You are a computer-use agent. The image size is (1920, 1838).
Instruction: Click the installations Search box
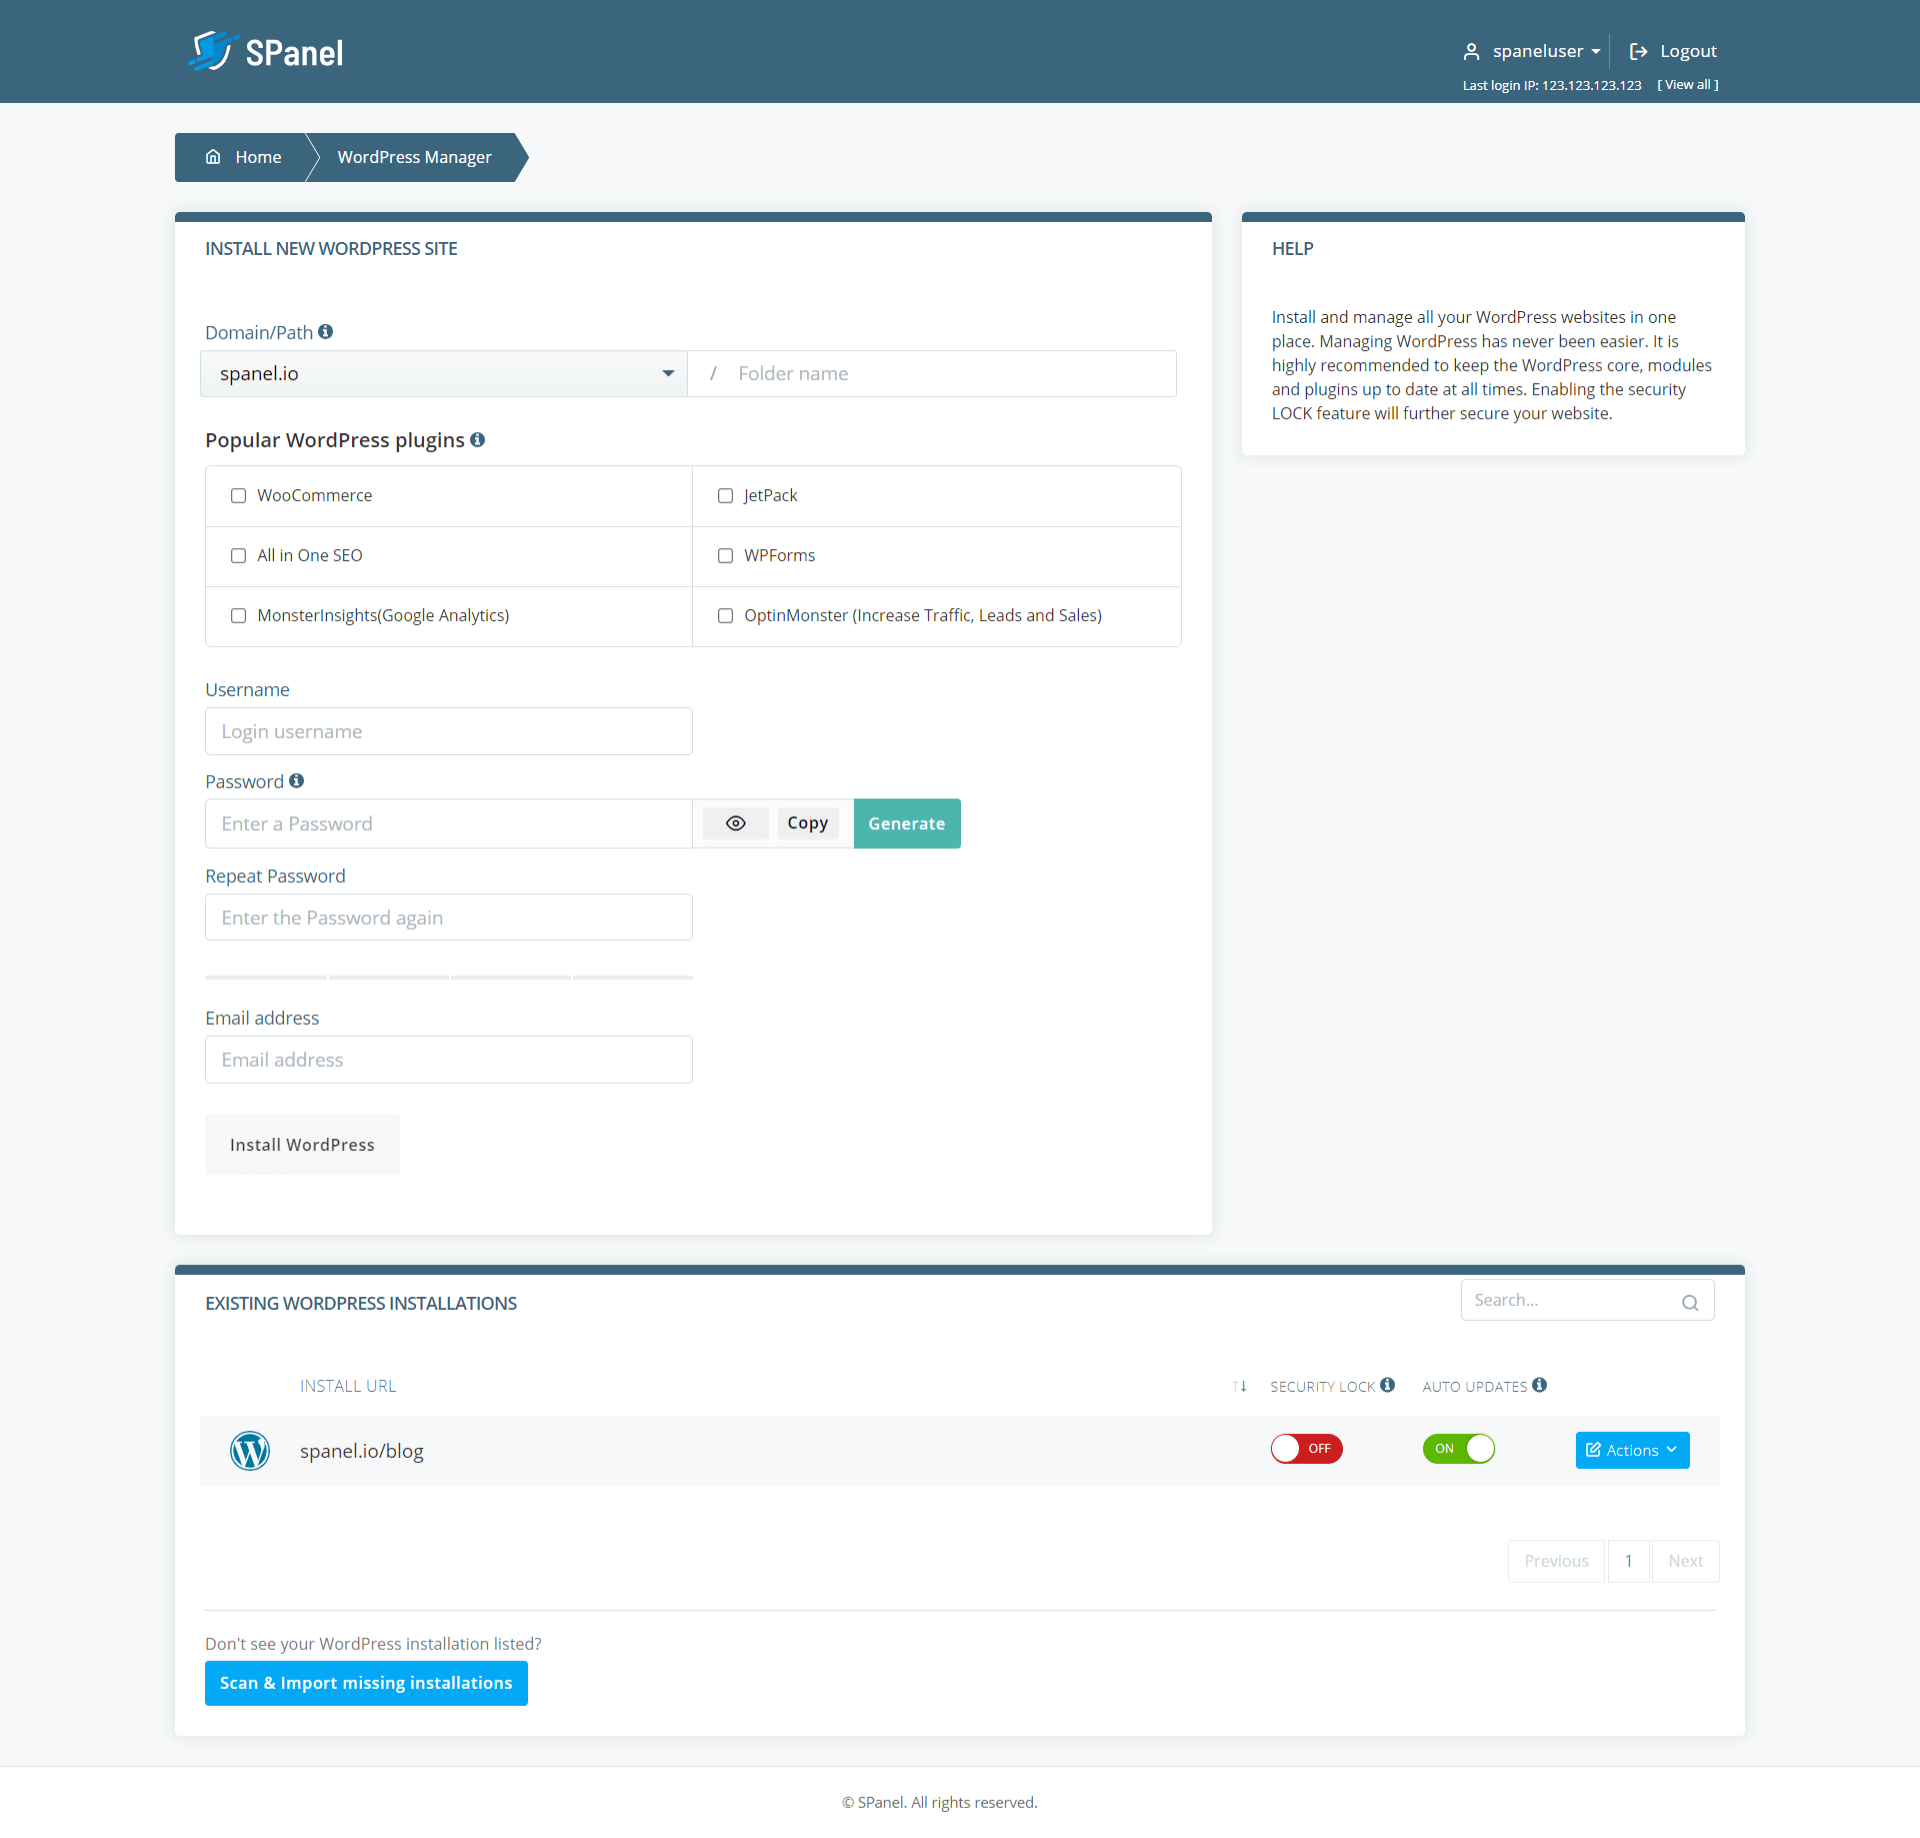(1587, 1300)
